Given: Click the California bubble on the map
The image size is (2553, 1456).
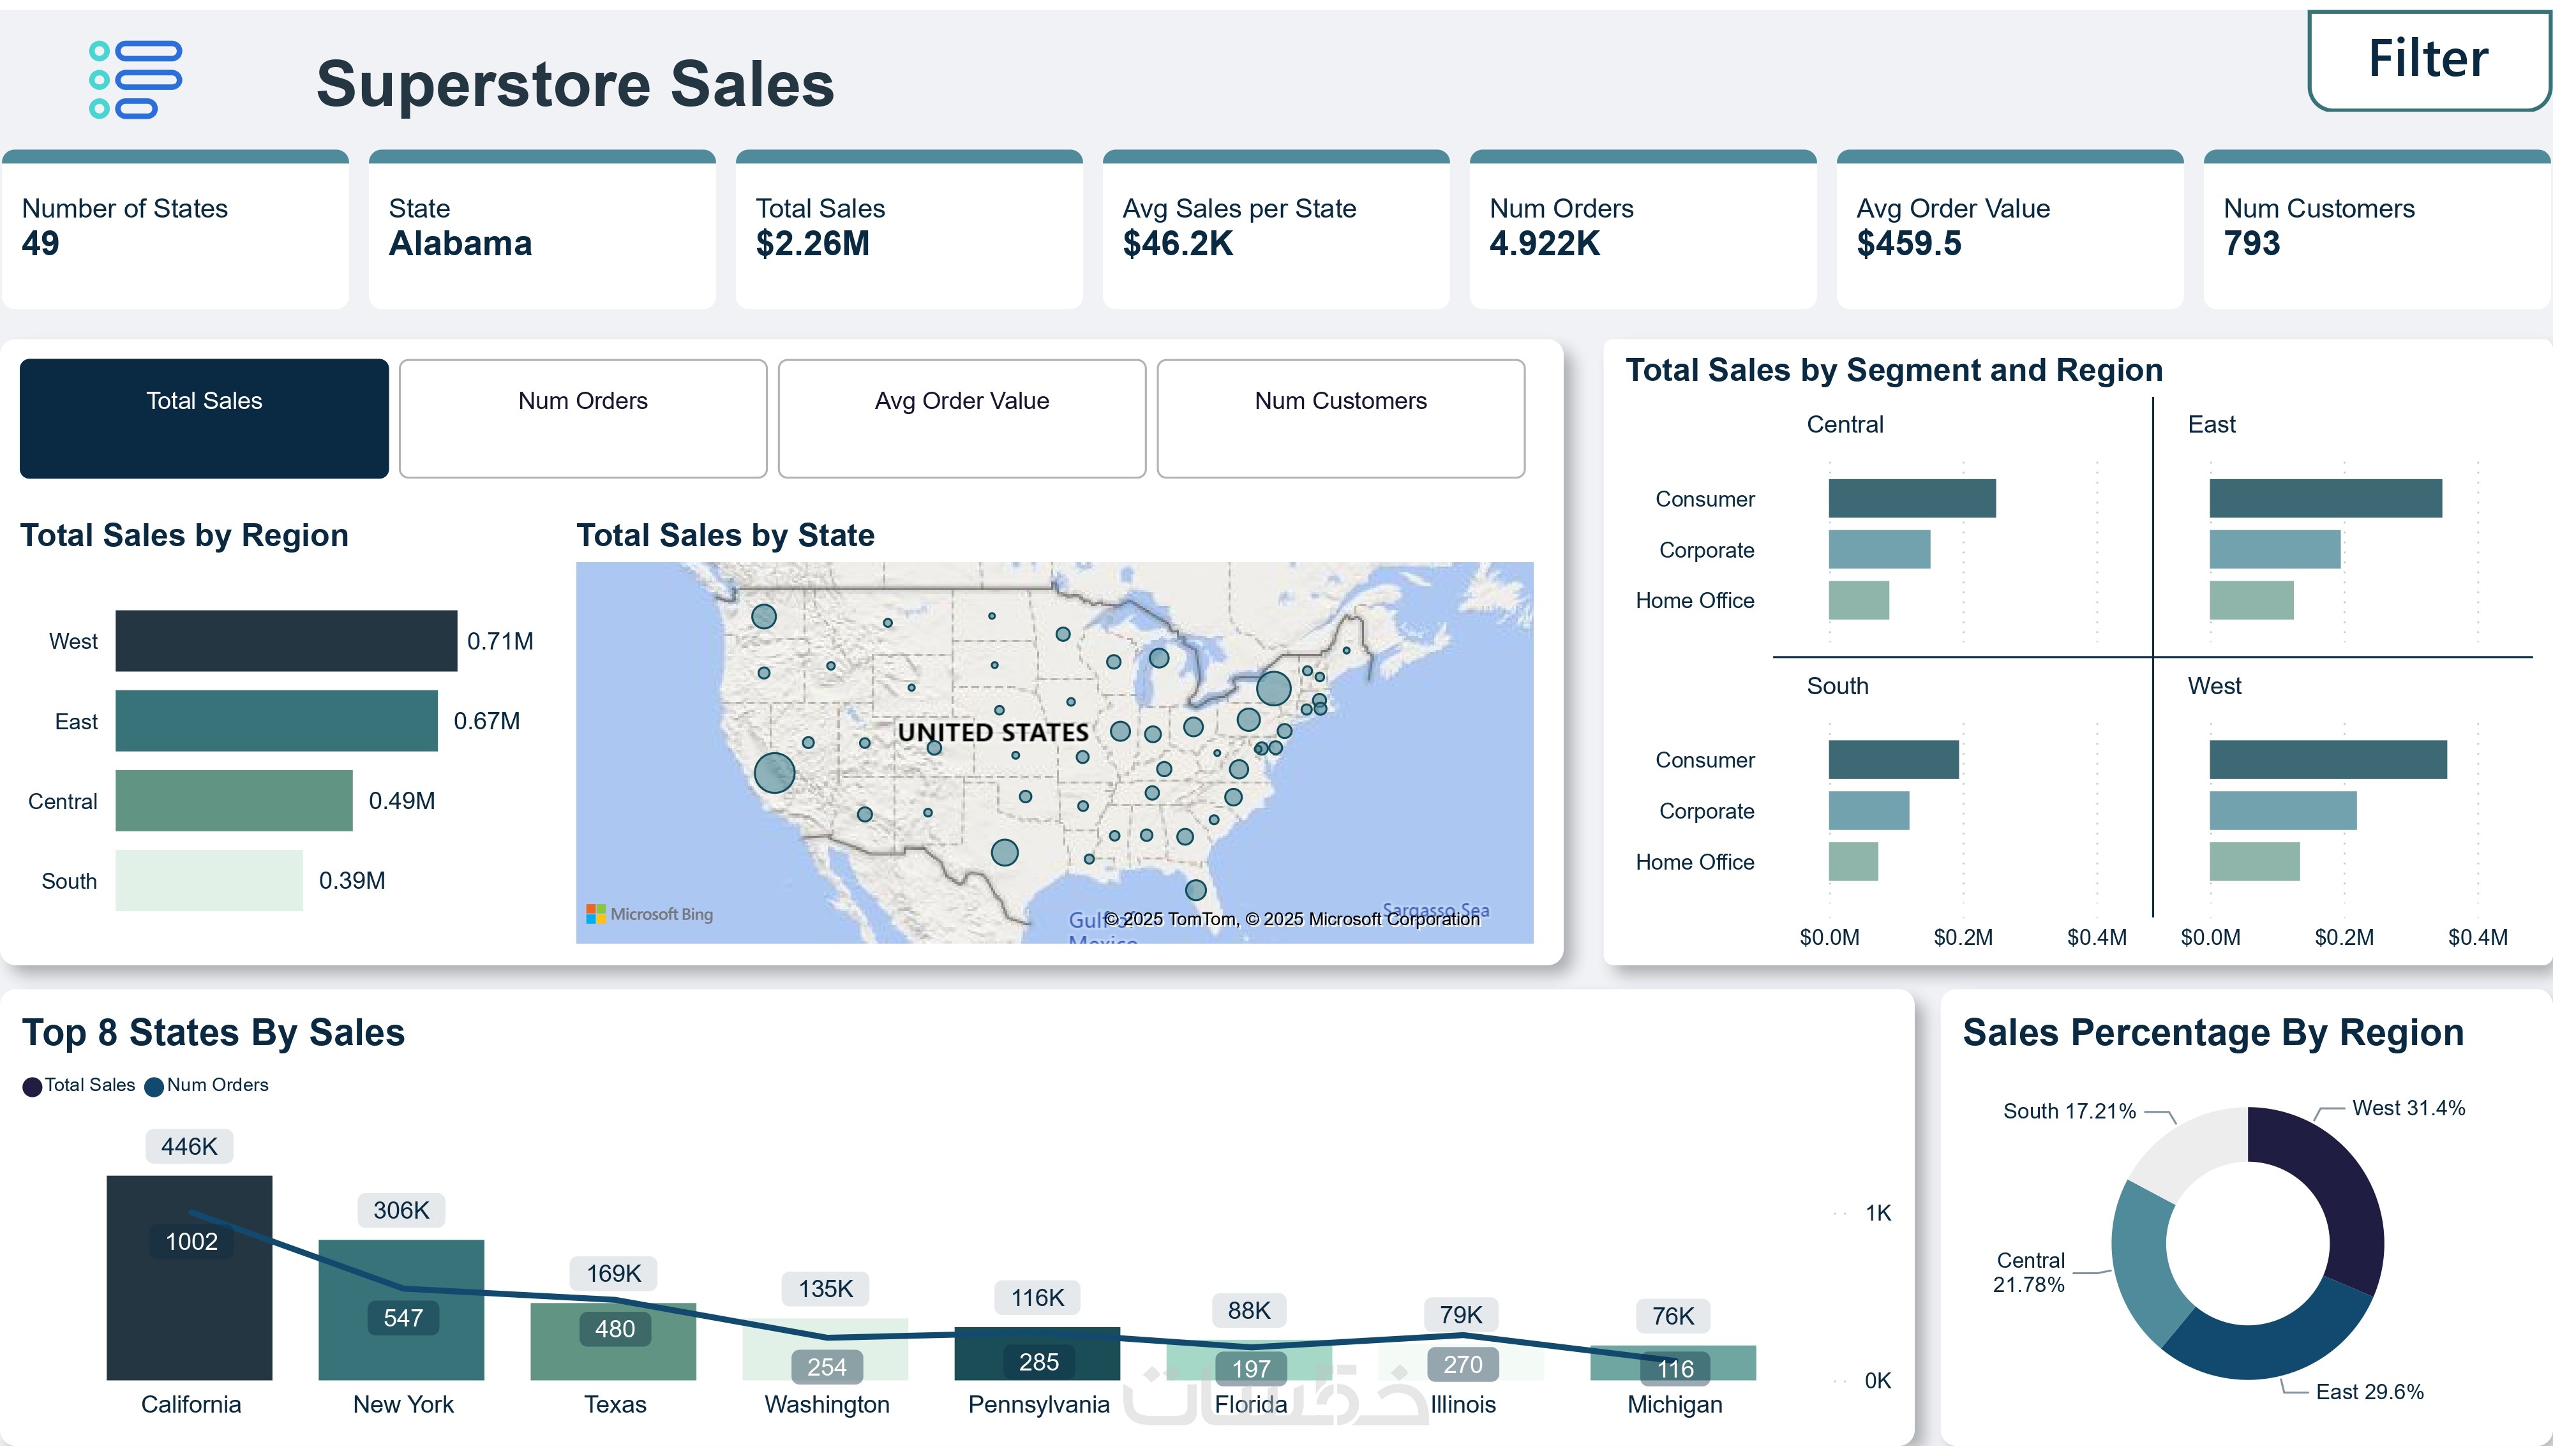Looking at the screenshot, I should point(774,773).
